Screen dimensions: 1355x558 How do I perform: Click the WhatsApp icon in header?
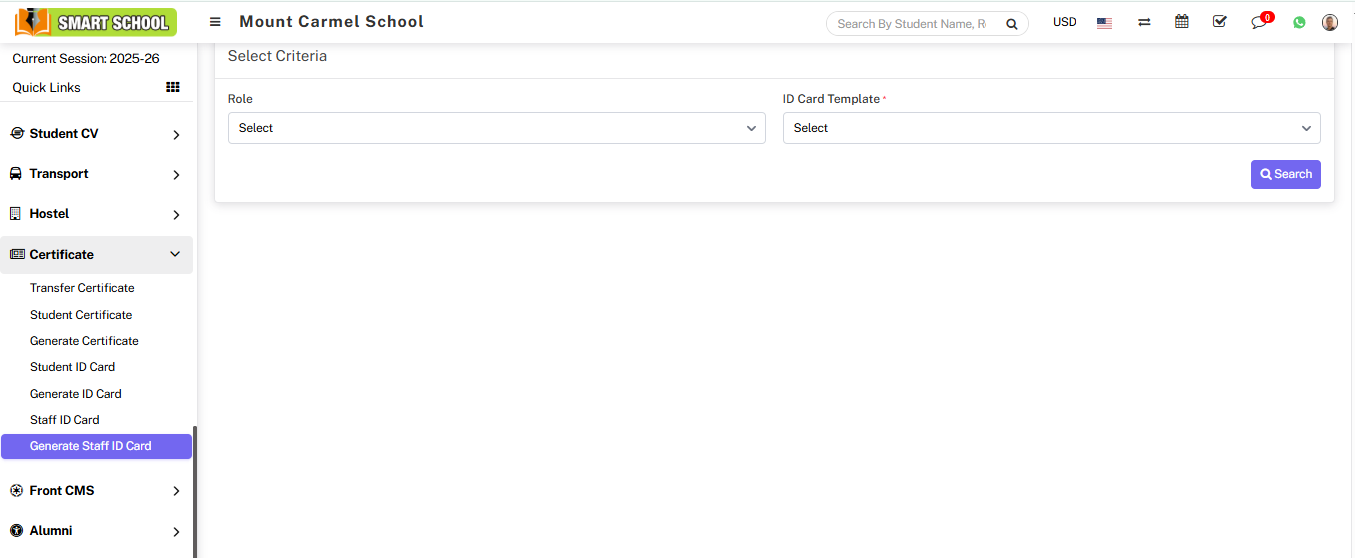(1299, 22)
